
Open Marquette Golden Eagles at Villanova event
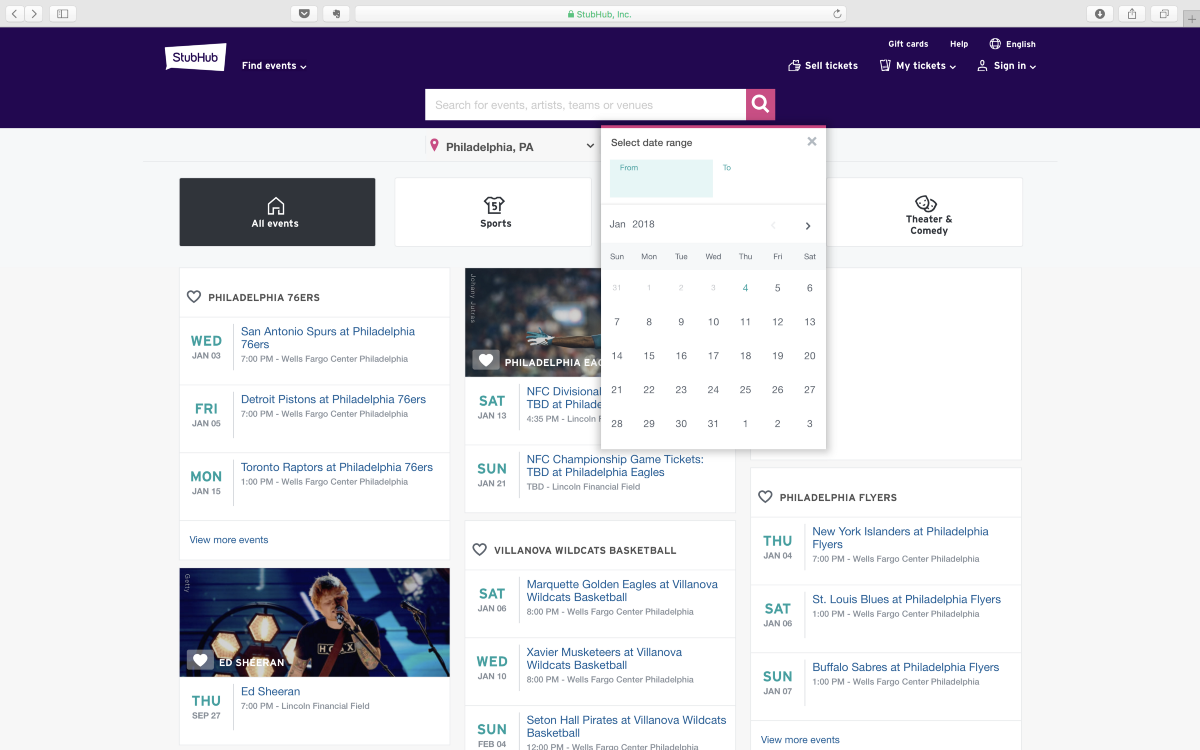pos(622,591)
